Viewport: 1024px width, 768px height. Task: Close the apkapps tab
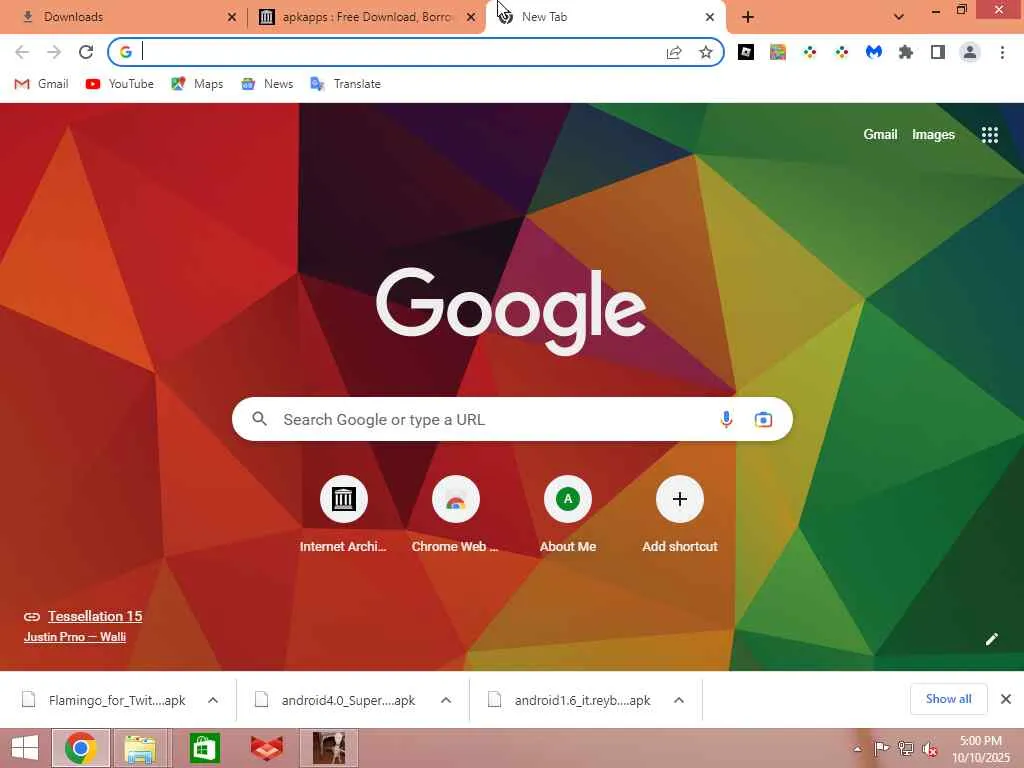pyautogui.click(x=471, y=17)
